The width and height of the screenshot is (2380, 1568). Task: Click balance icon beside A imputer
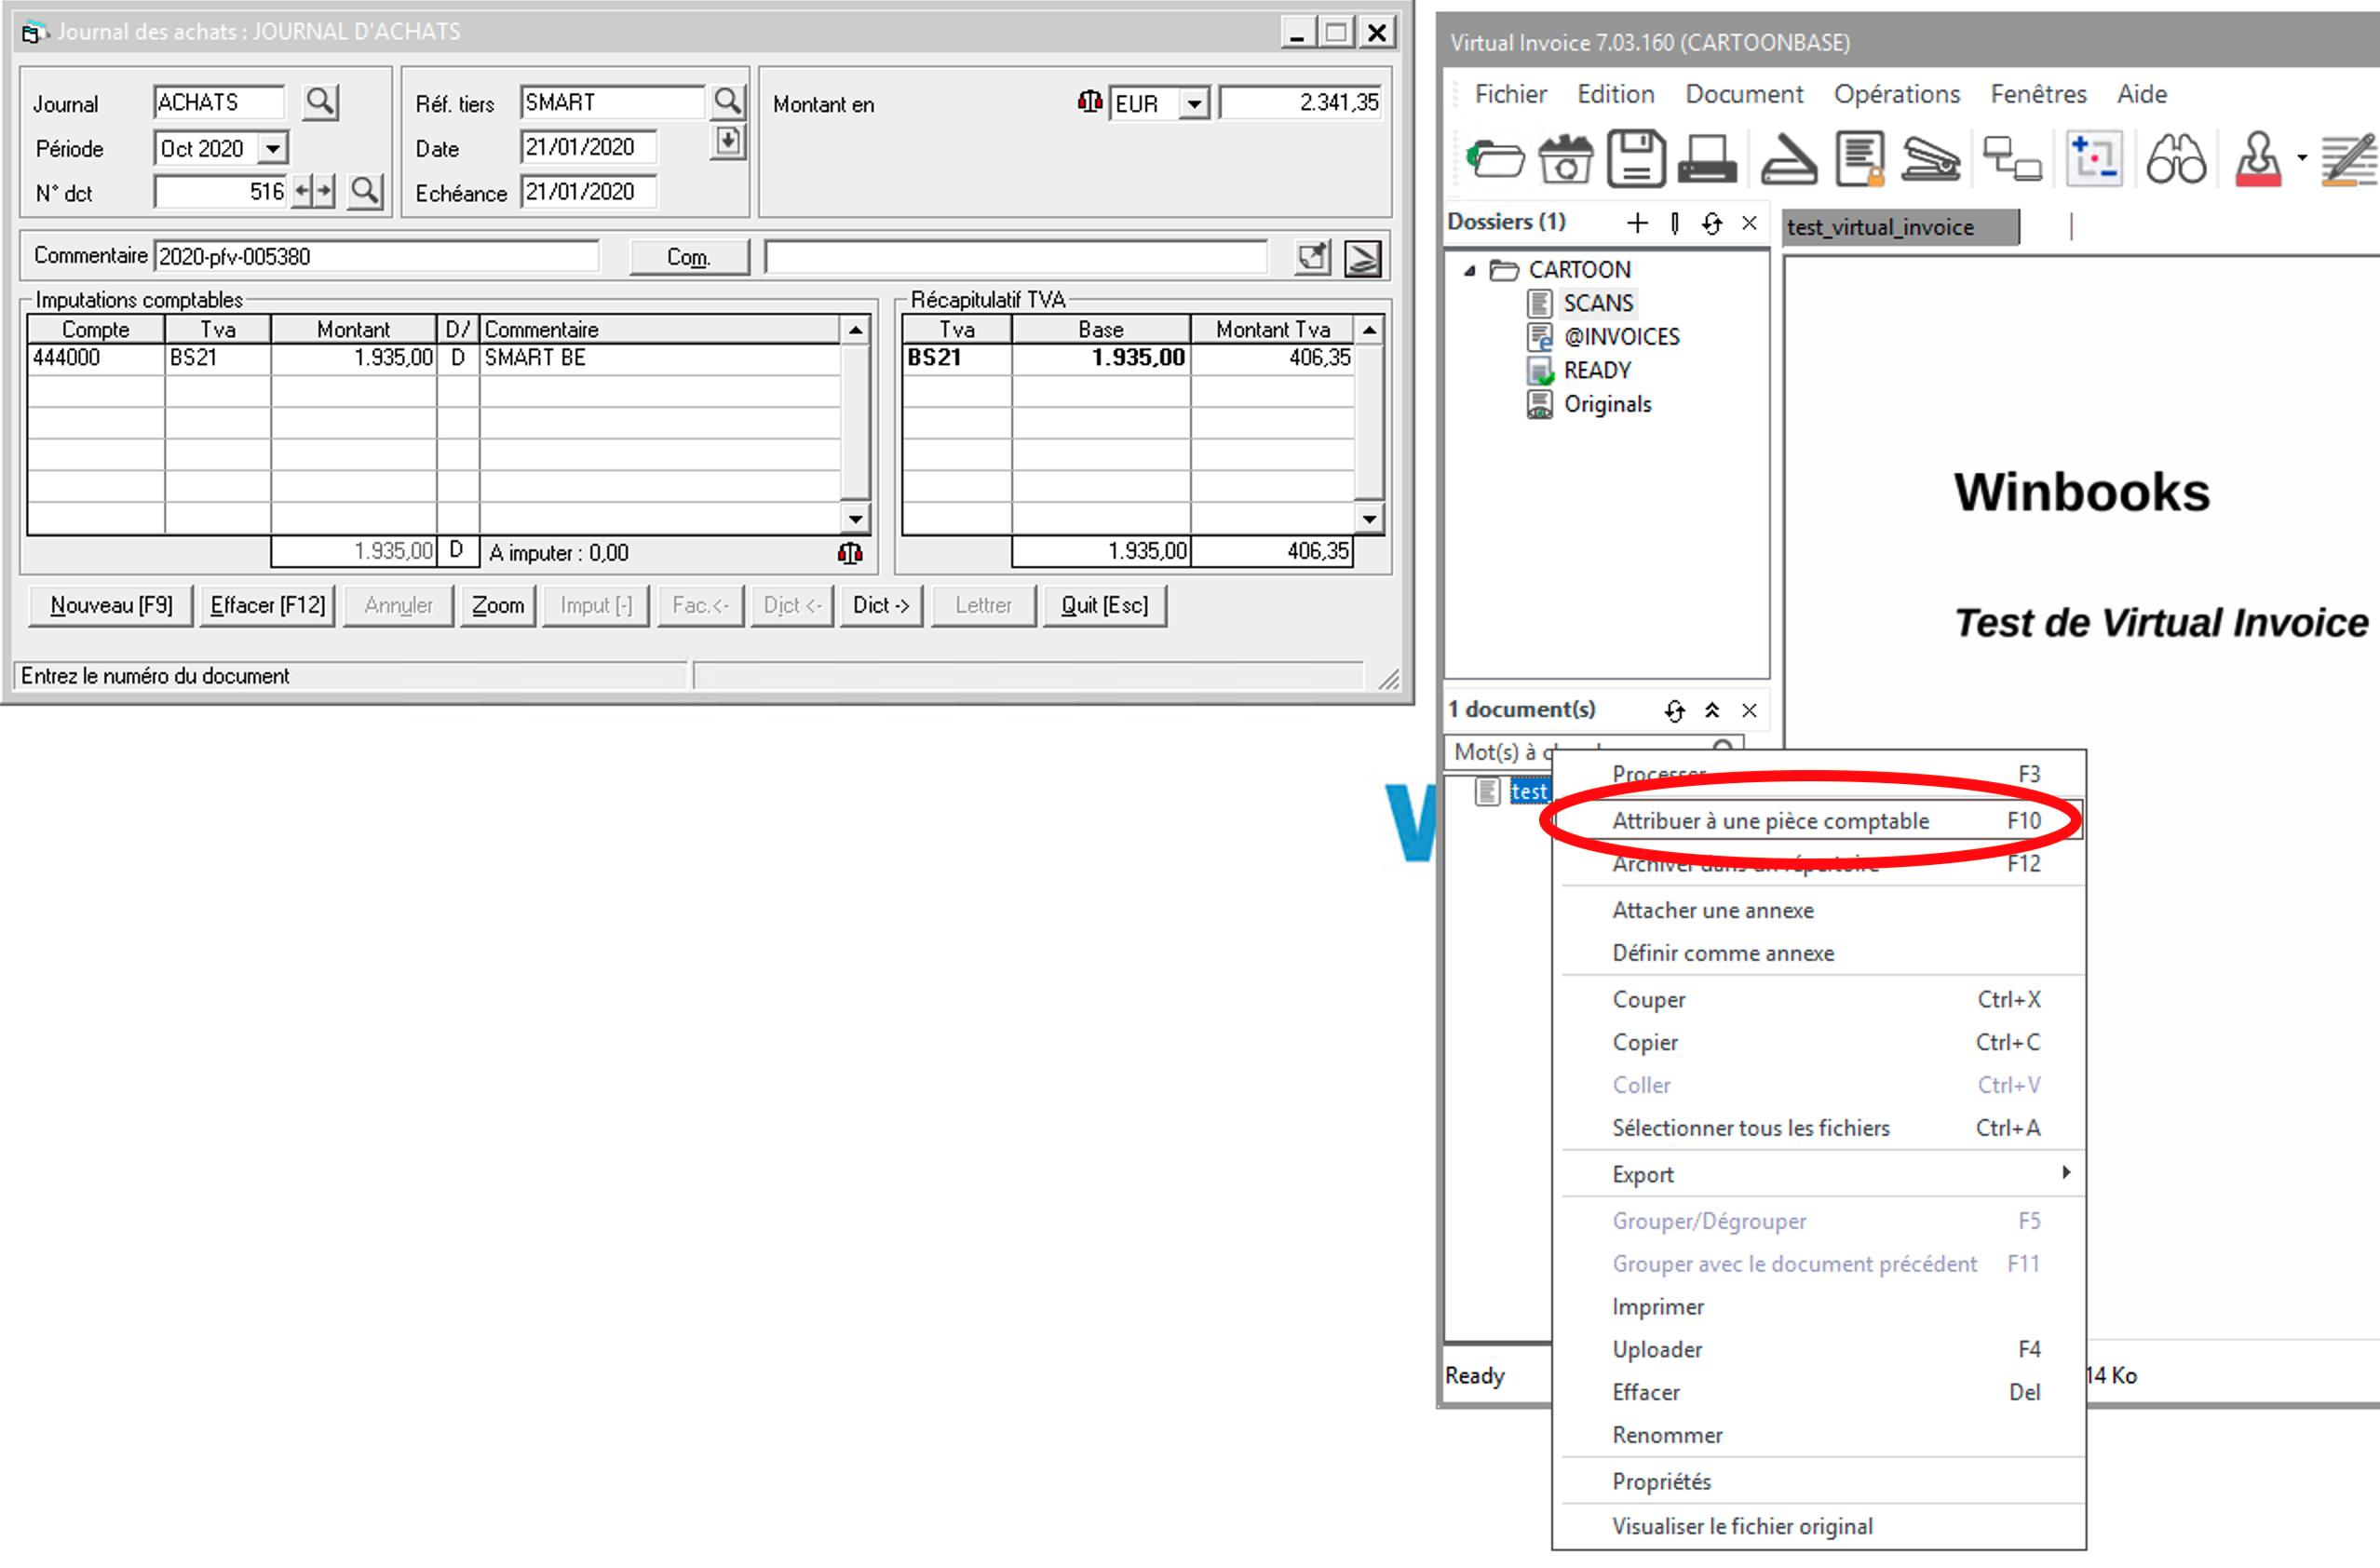850,552
